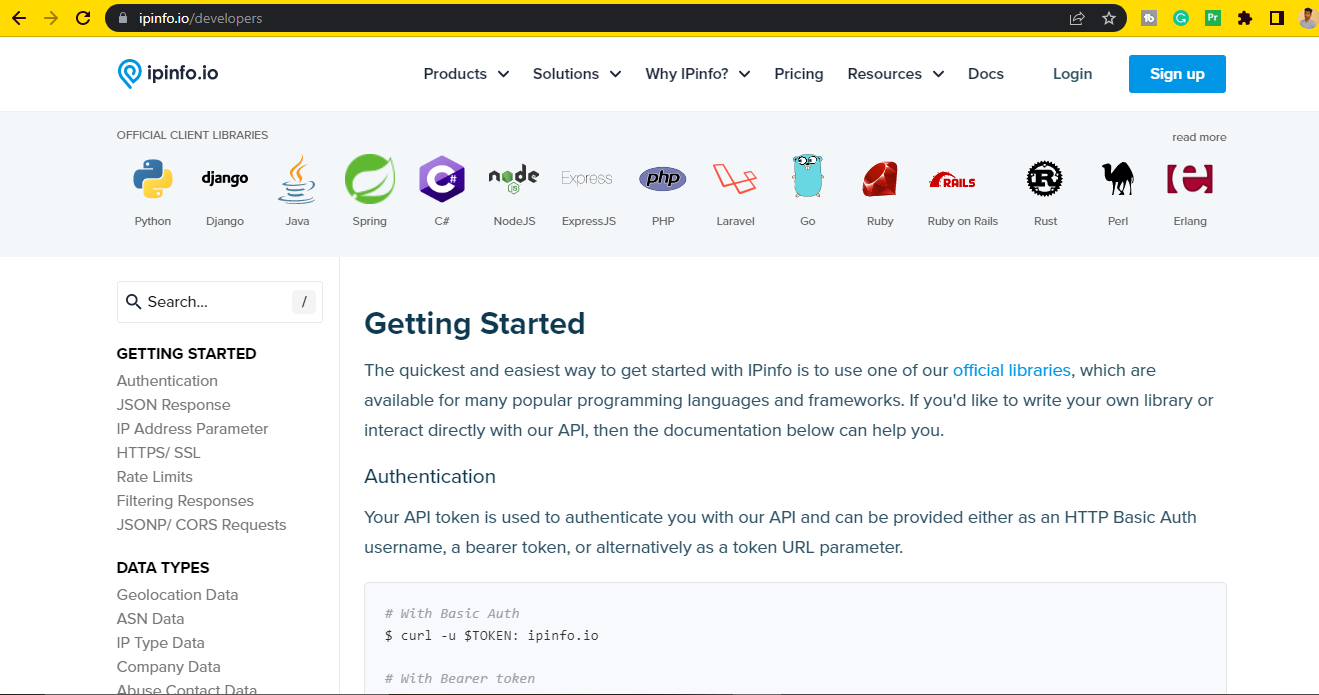Focus the Search docs field
Viewport: 1319px width, 695px height.
point(220,302)
